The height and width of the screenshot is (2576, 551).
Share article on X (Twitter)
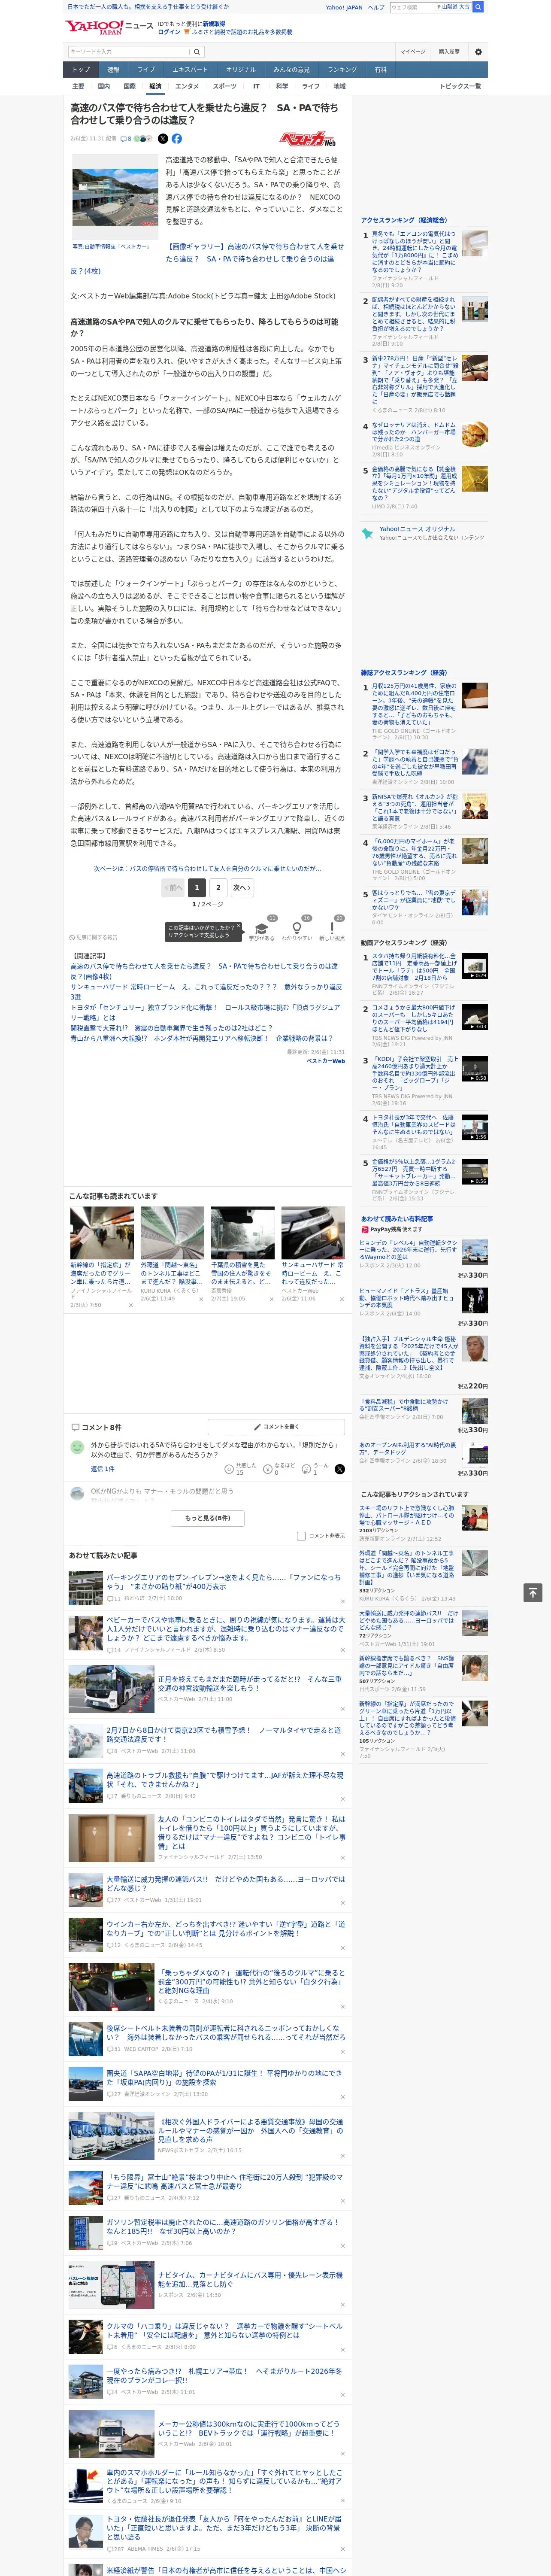click(163, 139)
